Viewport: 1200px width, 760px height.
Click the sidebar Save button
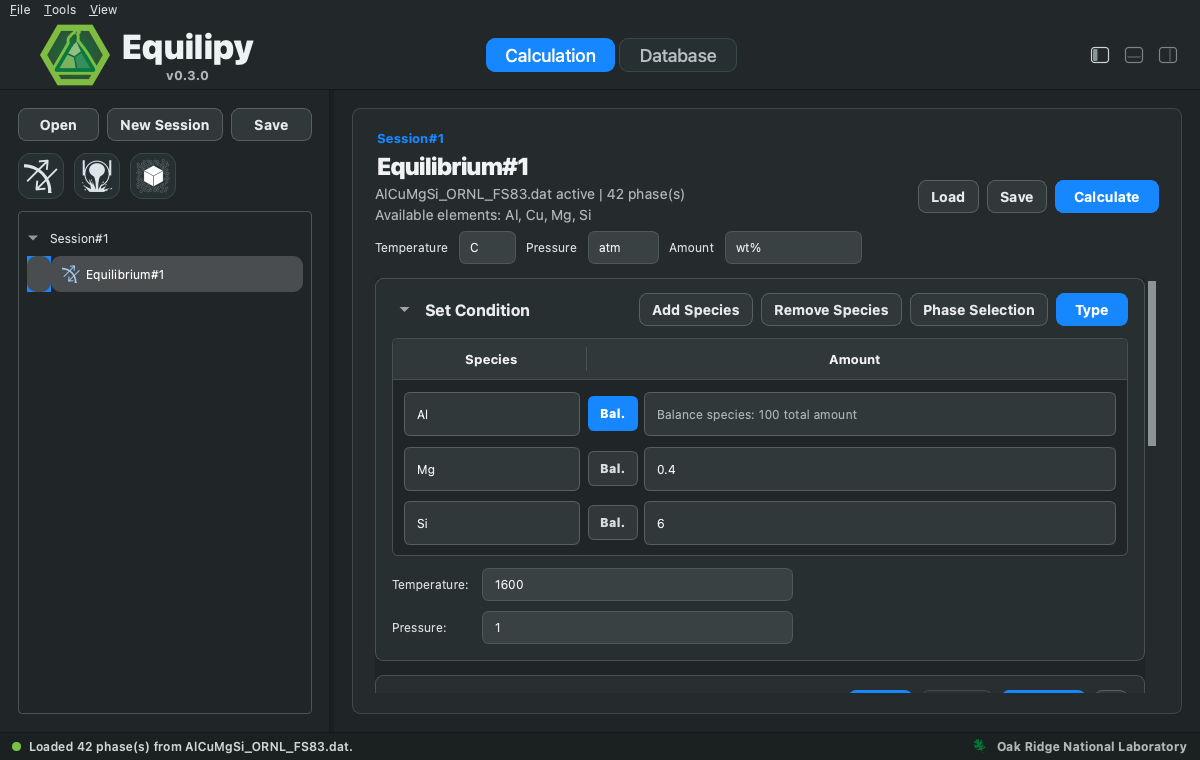tap(271, 125)
